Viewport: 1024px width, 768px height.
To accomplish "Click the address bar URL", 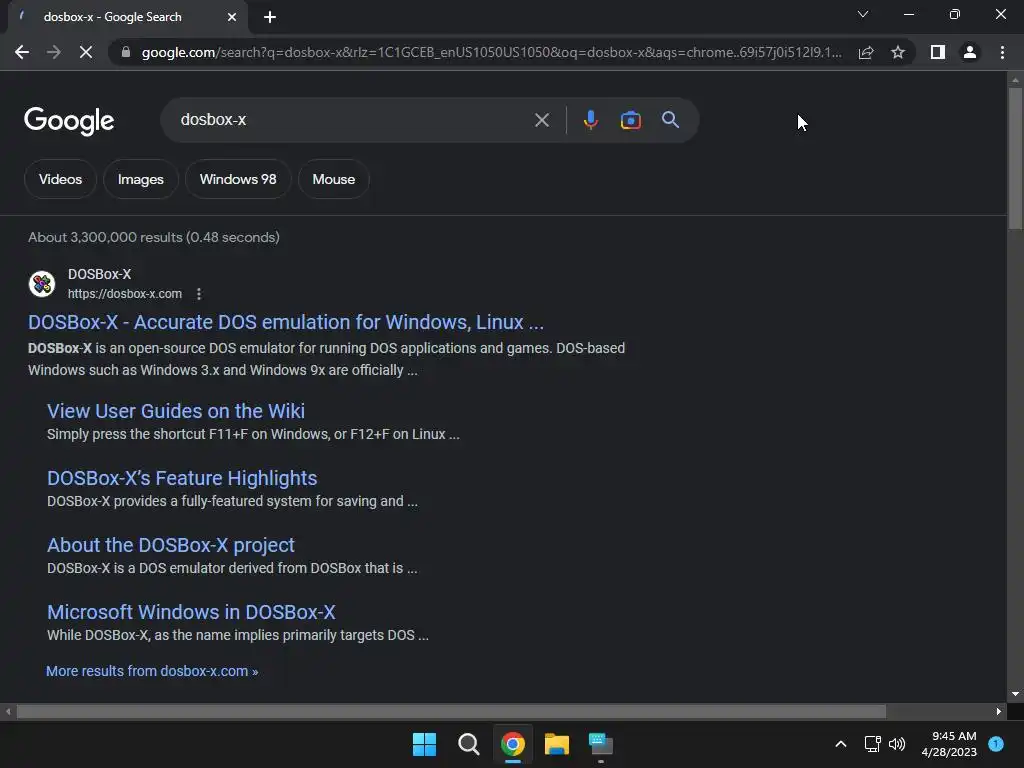I will click(491, 52).
